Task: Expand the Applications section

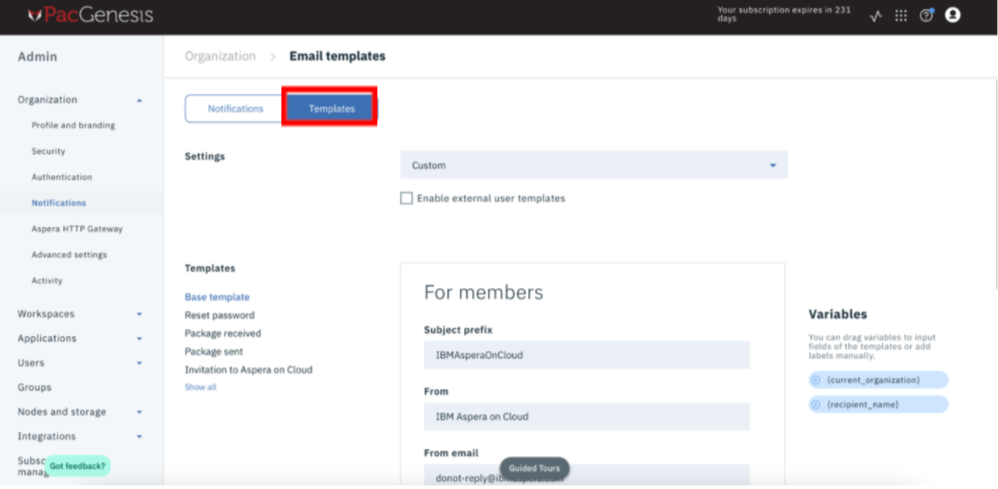Action: tap(139, 339)
